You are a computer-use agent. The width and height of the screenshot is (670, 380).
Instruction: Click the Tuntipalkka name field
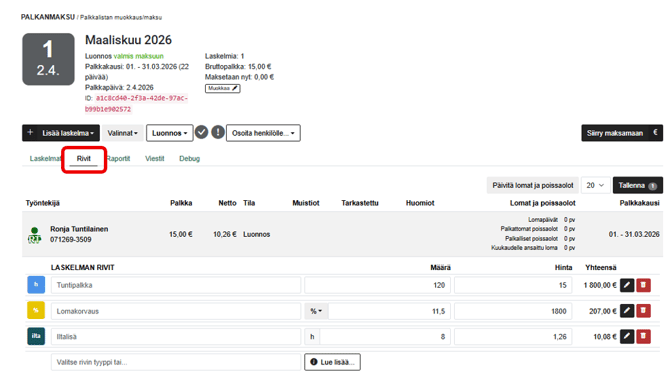[176, 285]
